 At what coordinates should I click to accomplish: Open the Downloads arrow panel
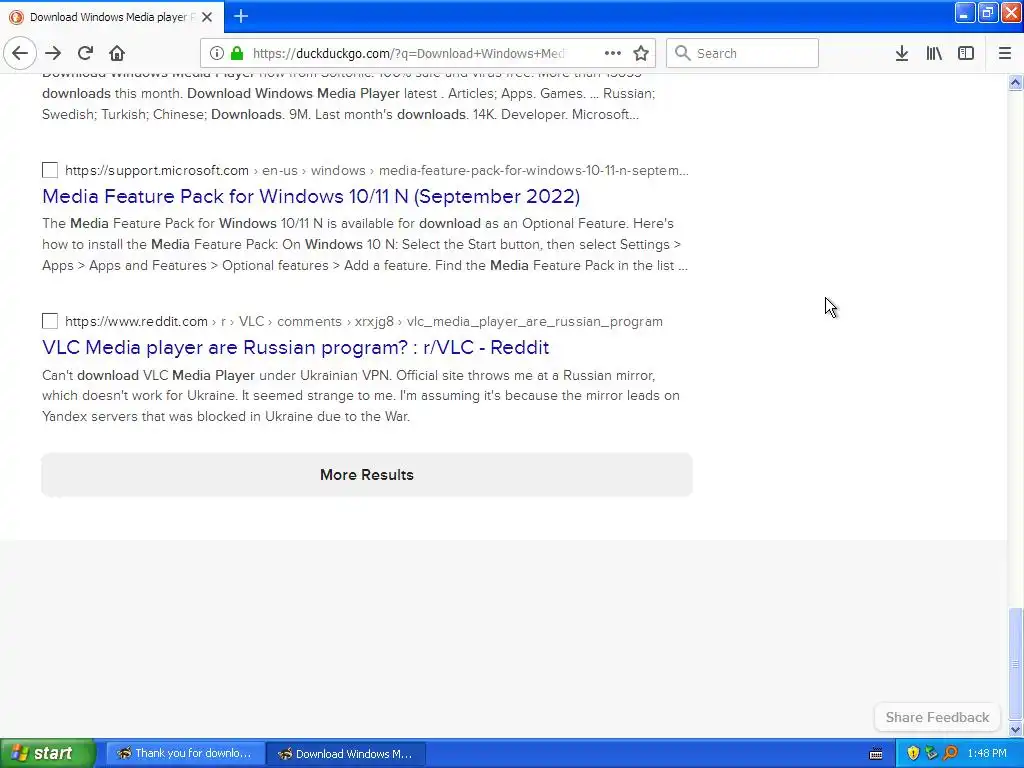tap(902, 53)
